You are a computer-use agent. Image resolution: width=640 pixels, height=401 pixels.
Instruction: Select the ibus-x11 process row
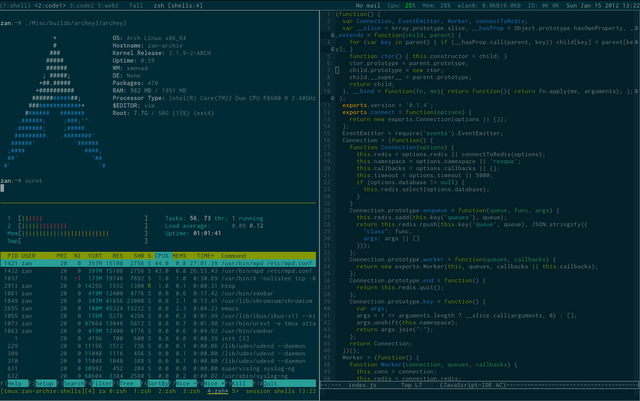(158, 316)
